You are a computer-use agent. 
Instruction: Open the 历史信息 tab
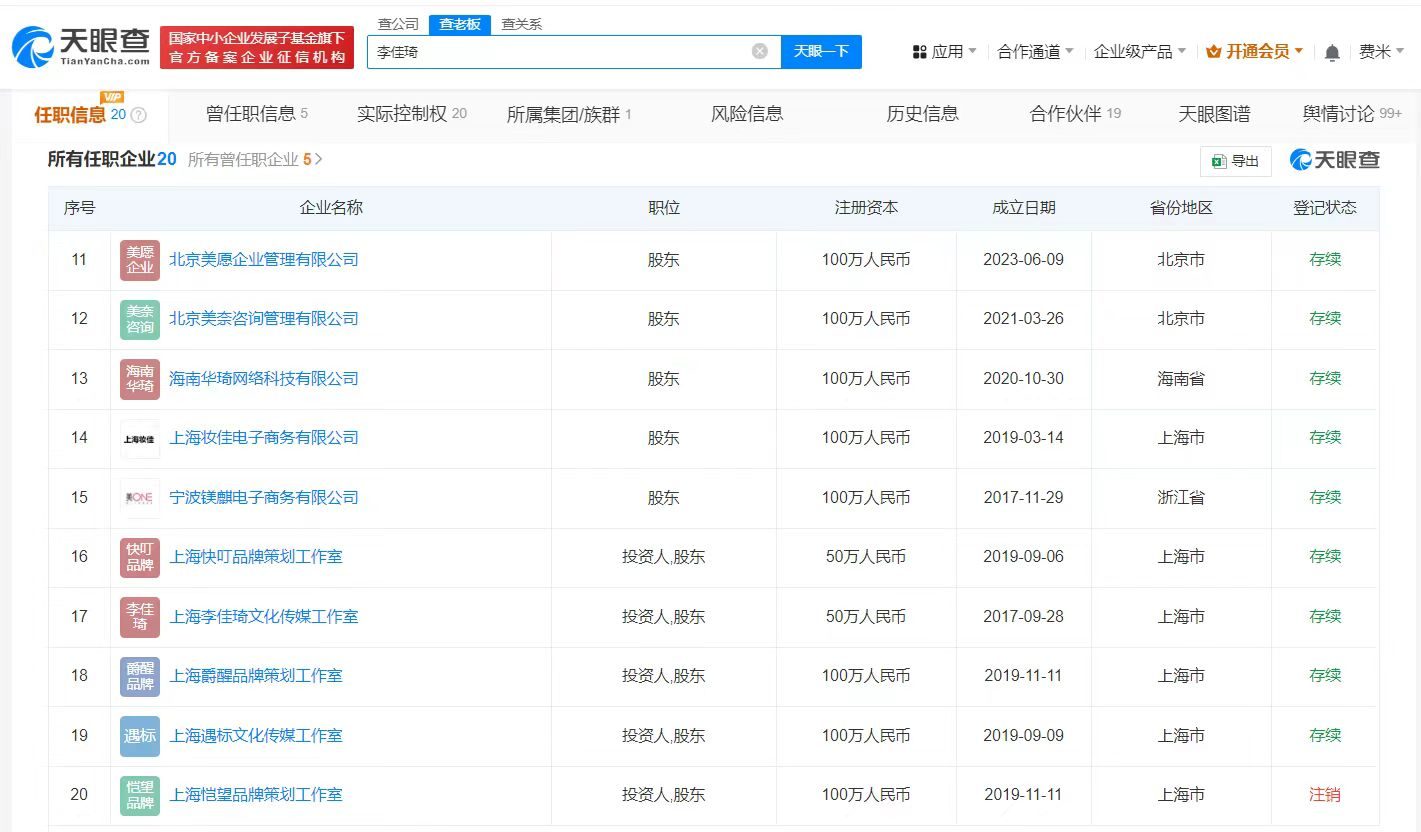tap(922, 114)
